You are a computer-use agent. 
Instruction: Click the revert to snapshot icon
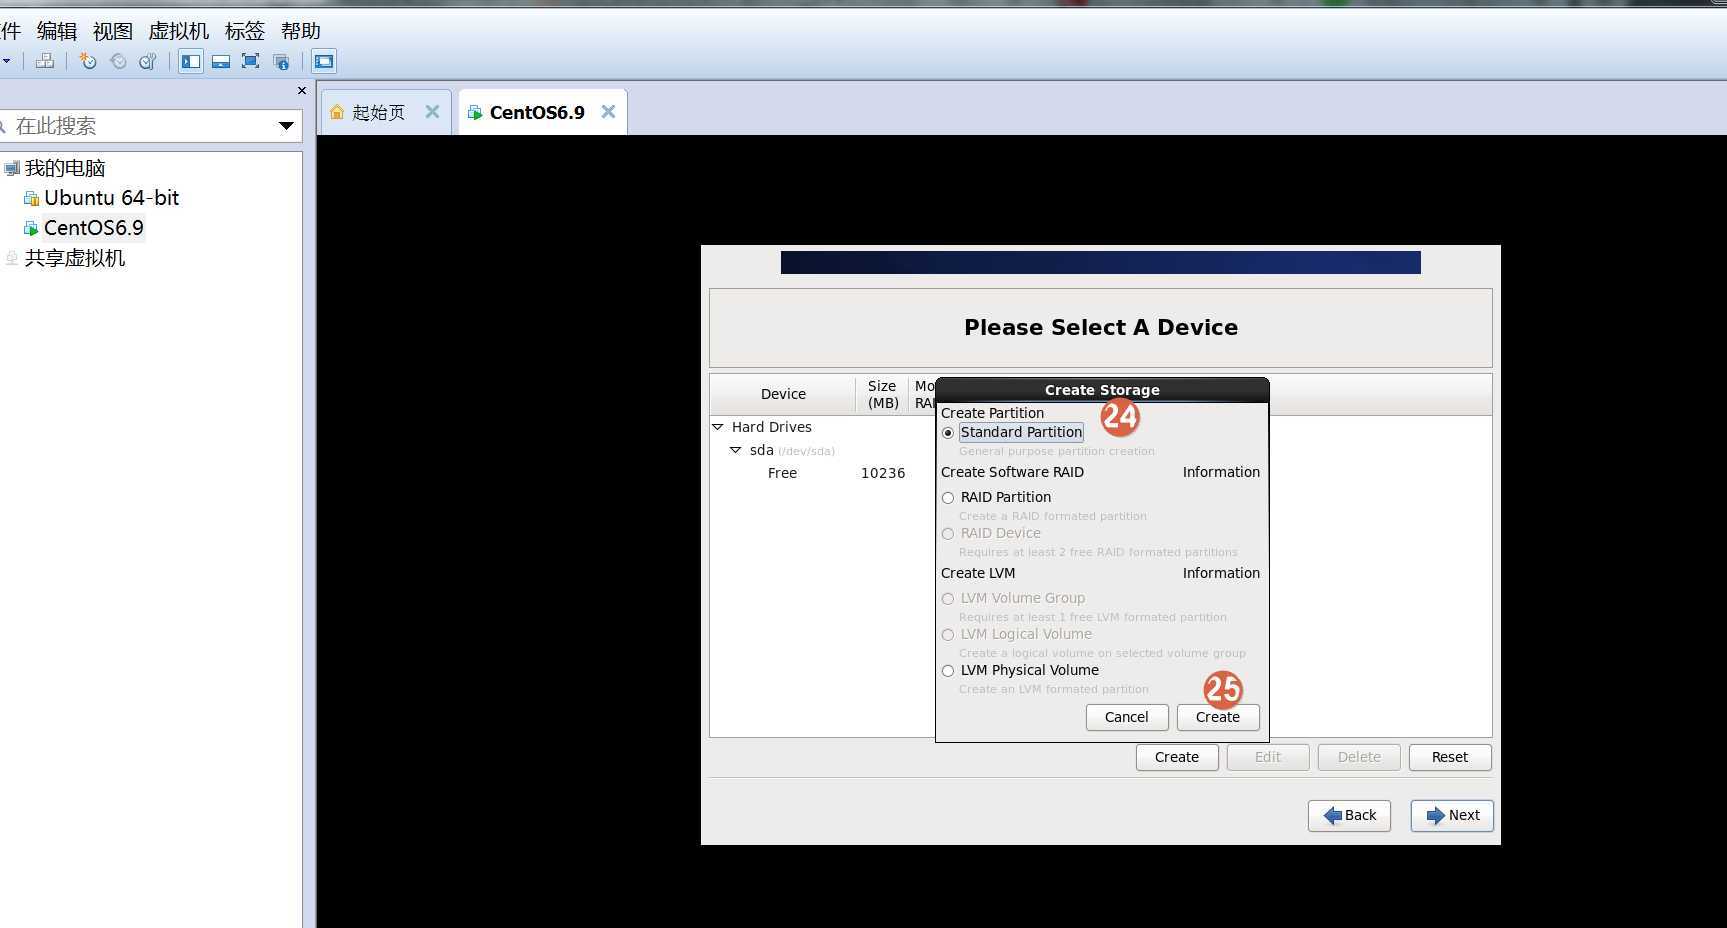tap(118, 61)
